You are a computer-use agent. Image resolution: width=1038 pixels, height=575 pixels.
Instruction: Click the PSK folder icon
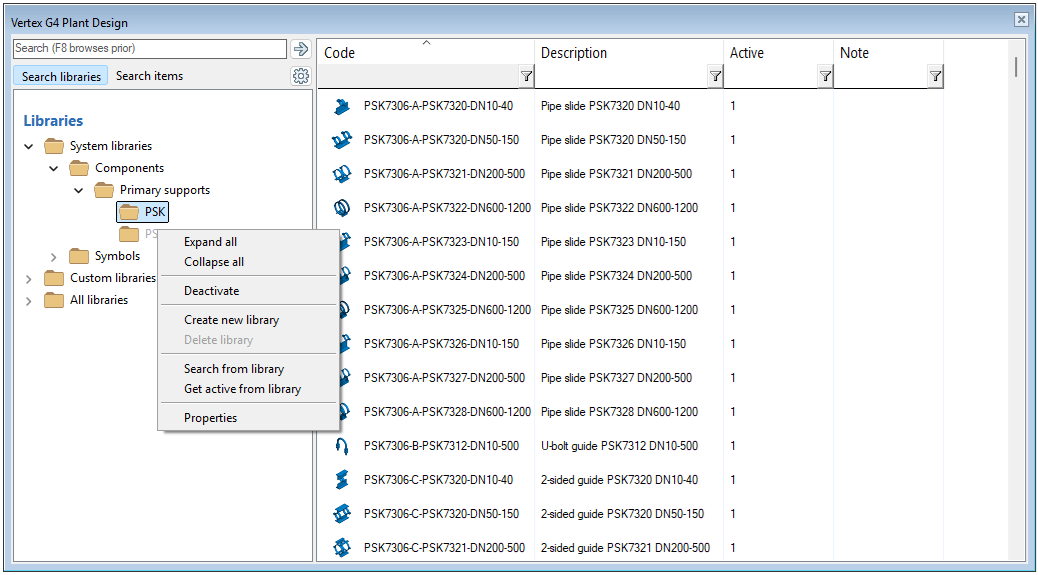tap(129, 212)
